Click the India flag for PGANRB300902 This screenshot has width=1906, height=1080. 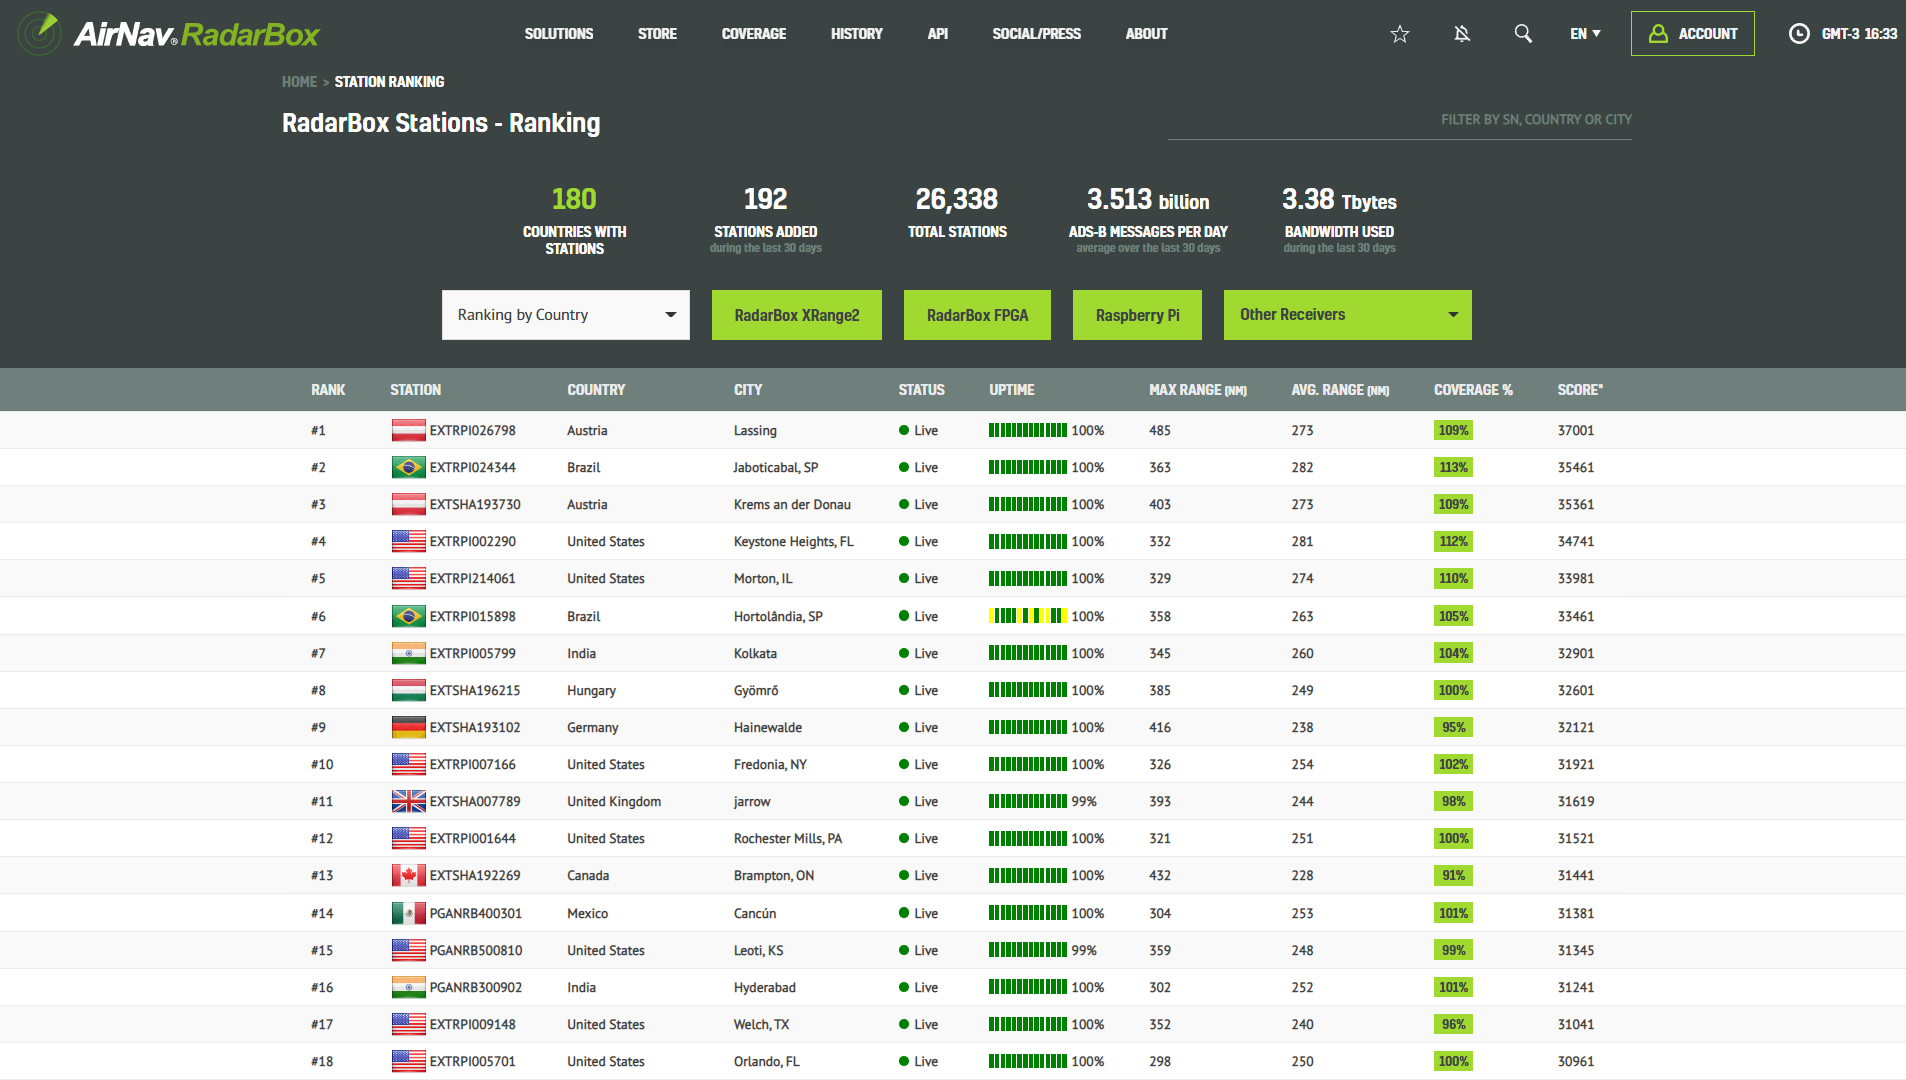[408, 988]
